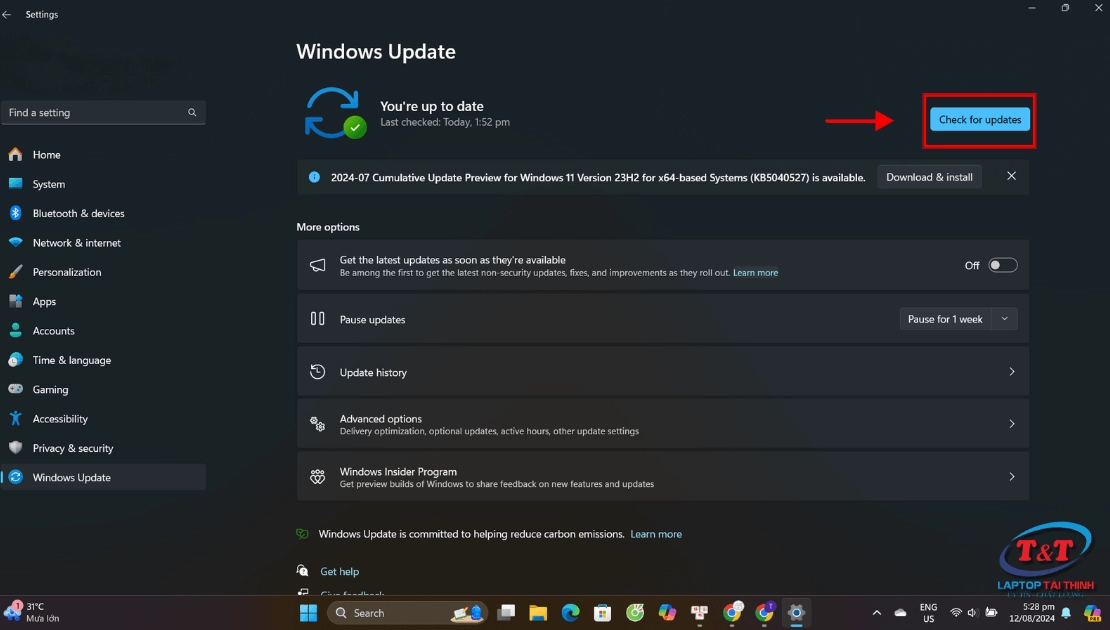1110x630 pixels.
Task: Click Learn more about latest updates
Action: pos(755,273)
